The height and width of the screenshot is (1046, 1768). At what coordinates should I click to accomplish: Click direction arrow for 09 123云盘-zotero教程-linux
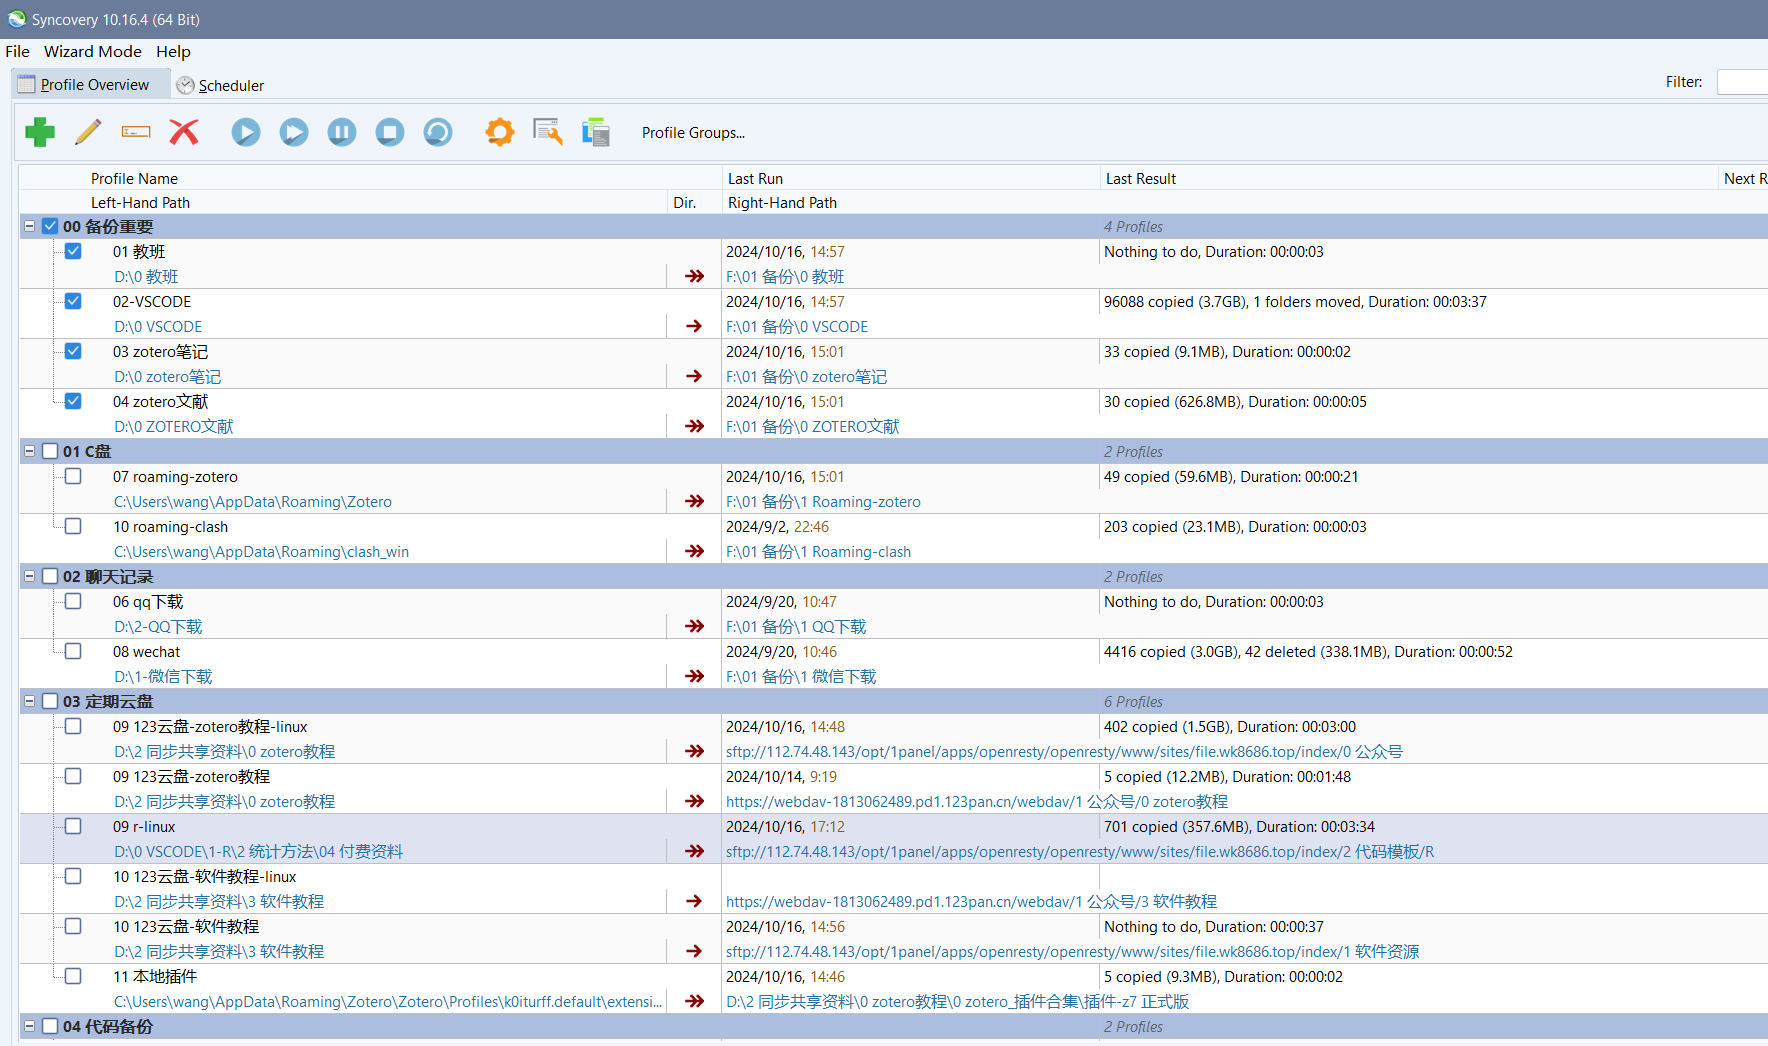[x=695, y=751]
